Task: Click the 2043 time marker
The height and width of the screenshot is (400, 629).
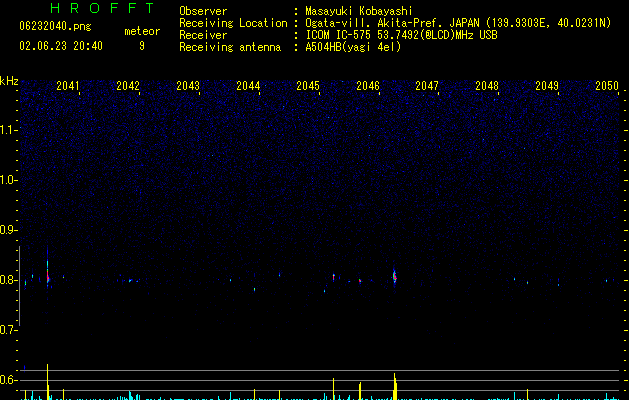Action: pos(188,85)
